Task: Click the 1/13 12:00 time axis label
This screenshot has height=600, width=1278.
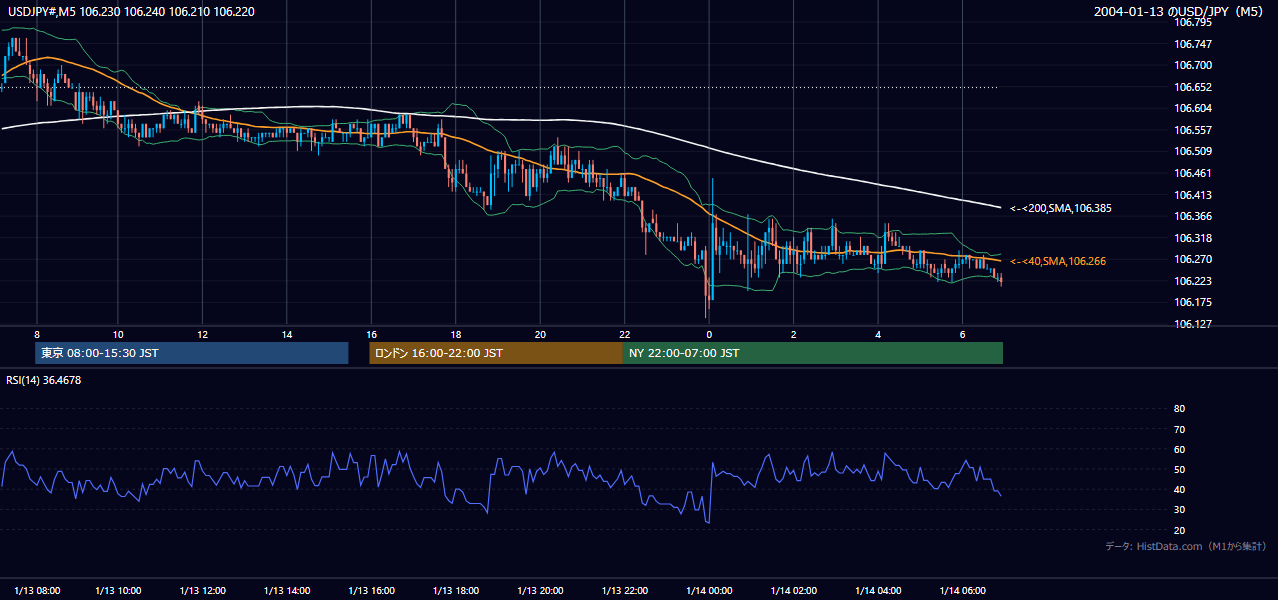Action: pyautogui.click(x=202, y=590)
